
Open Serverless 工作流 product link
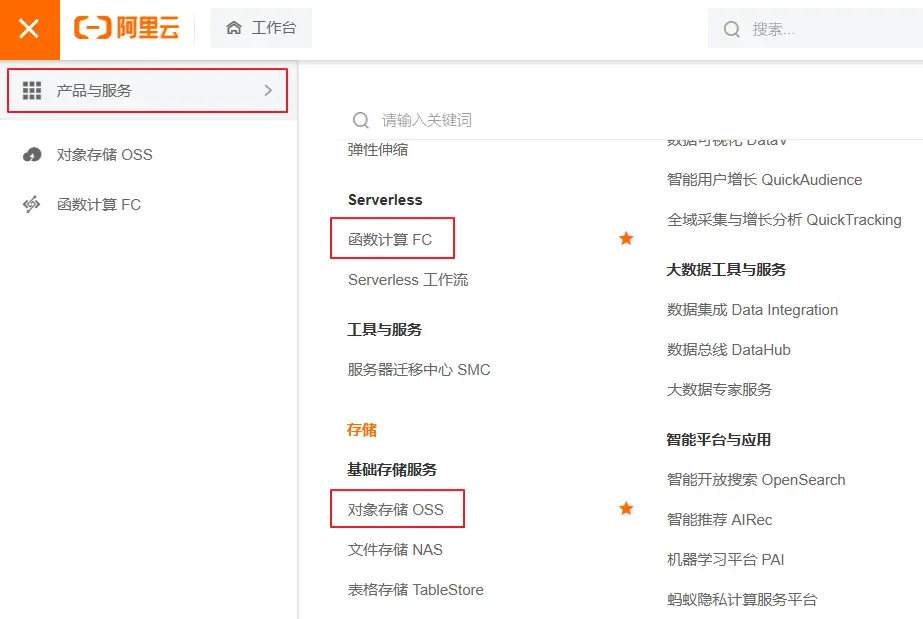(408, 279)
